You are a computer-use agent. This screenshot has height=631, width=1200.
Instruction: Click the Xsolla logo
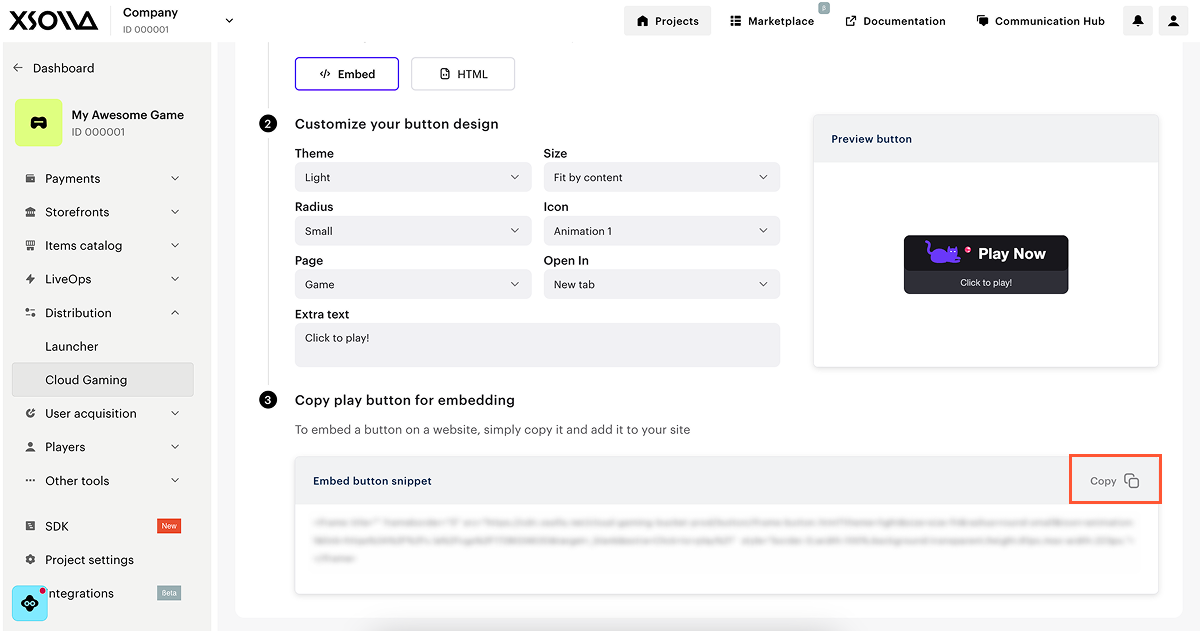54,21
